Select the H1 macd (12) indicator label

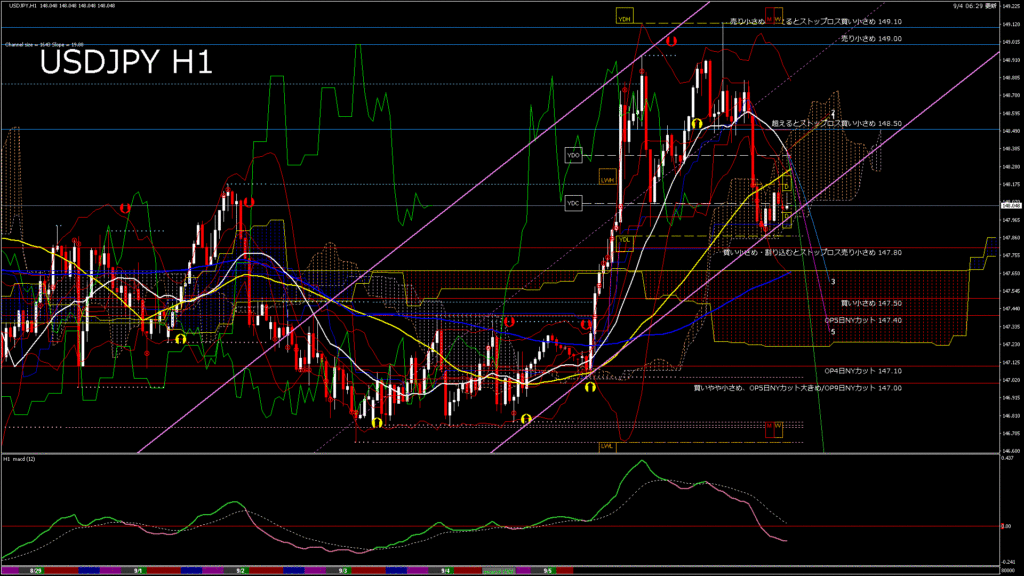[x=21, y=458]
